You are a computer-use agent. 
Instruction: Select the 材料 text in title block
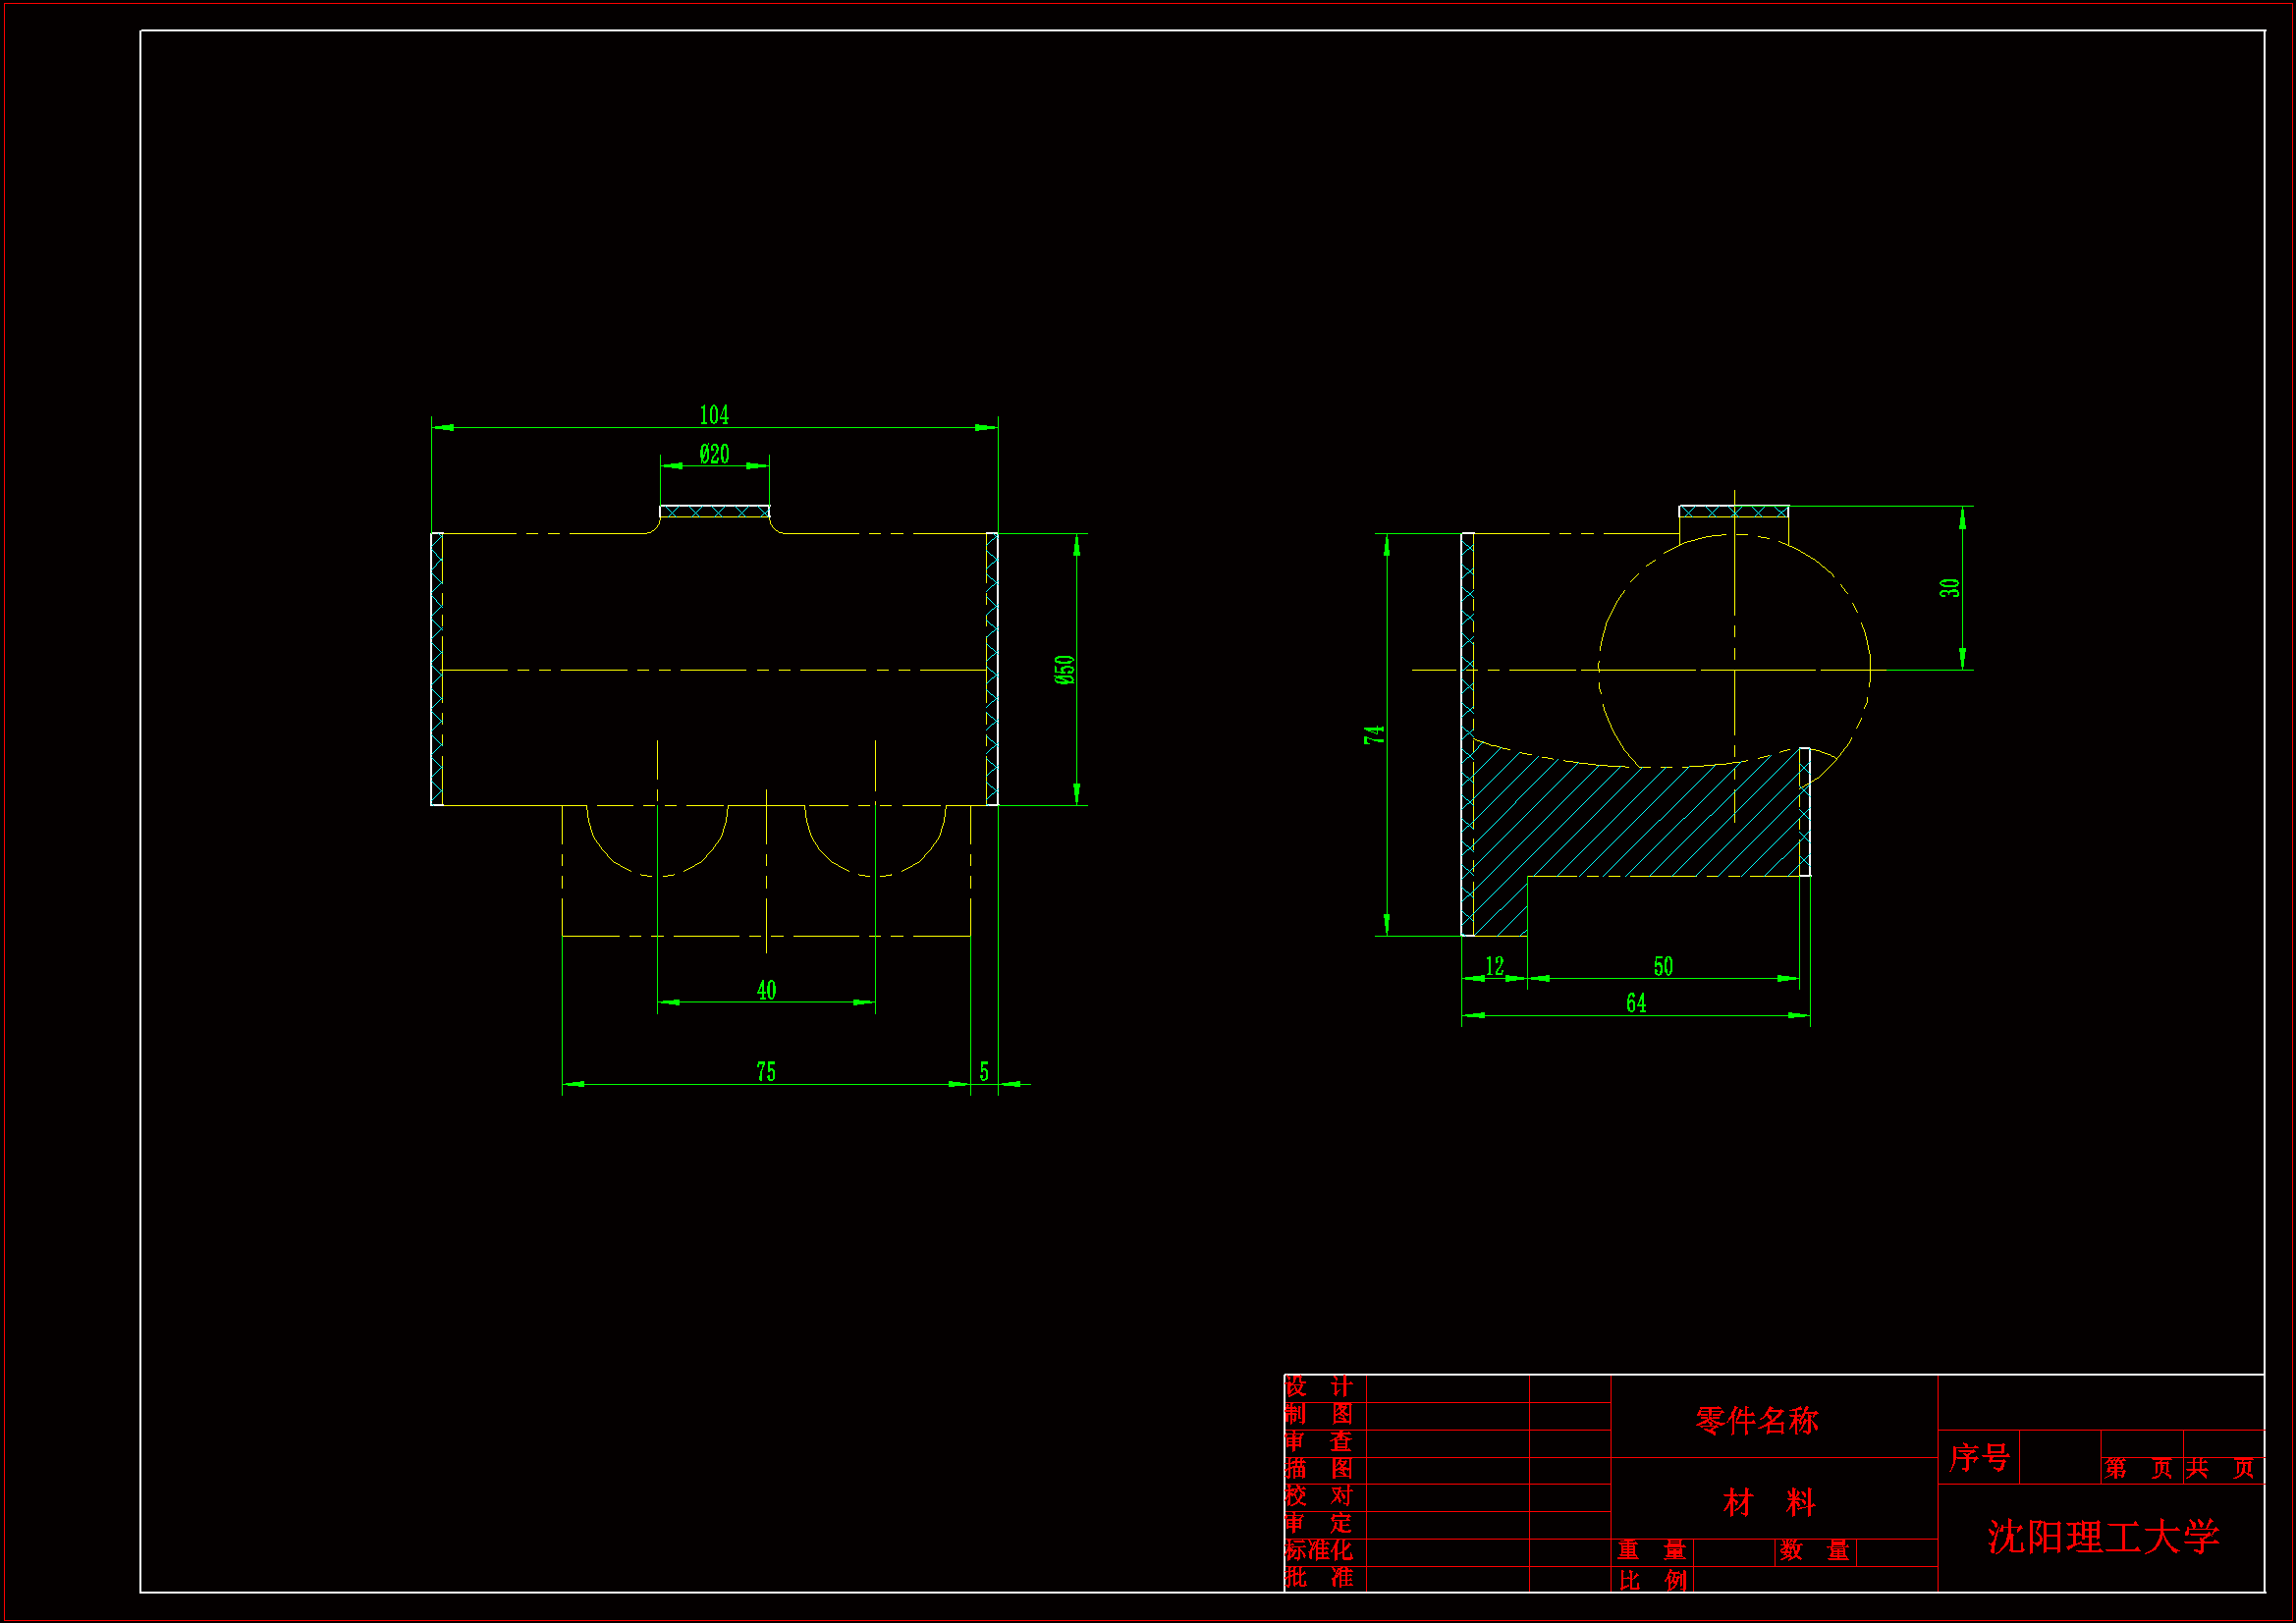tap(1769, 1502)
